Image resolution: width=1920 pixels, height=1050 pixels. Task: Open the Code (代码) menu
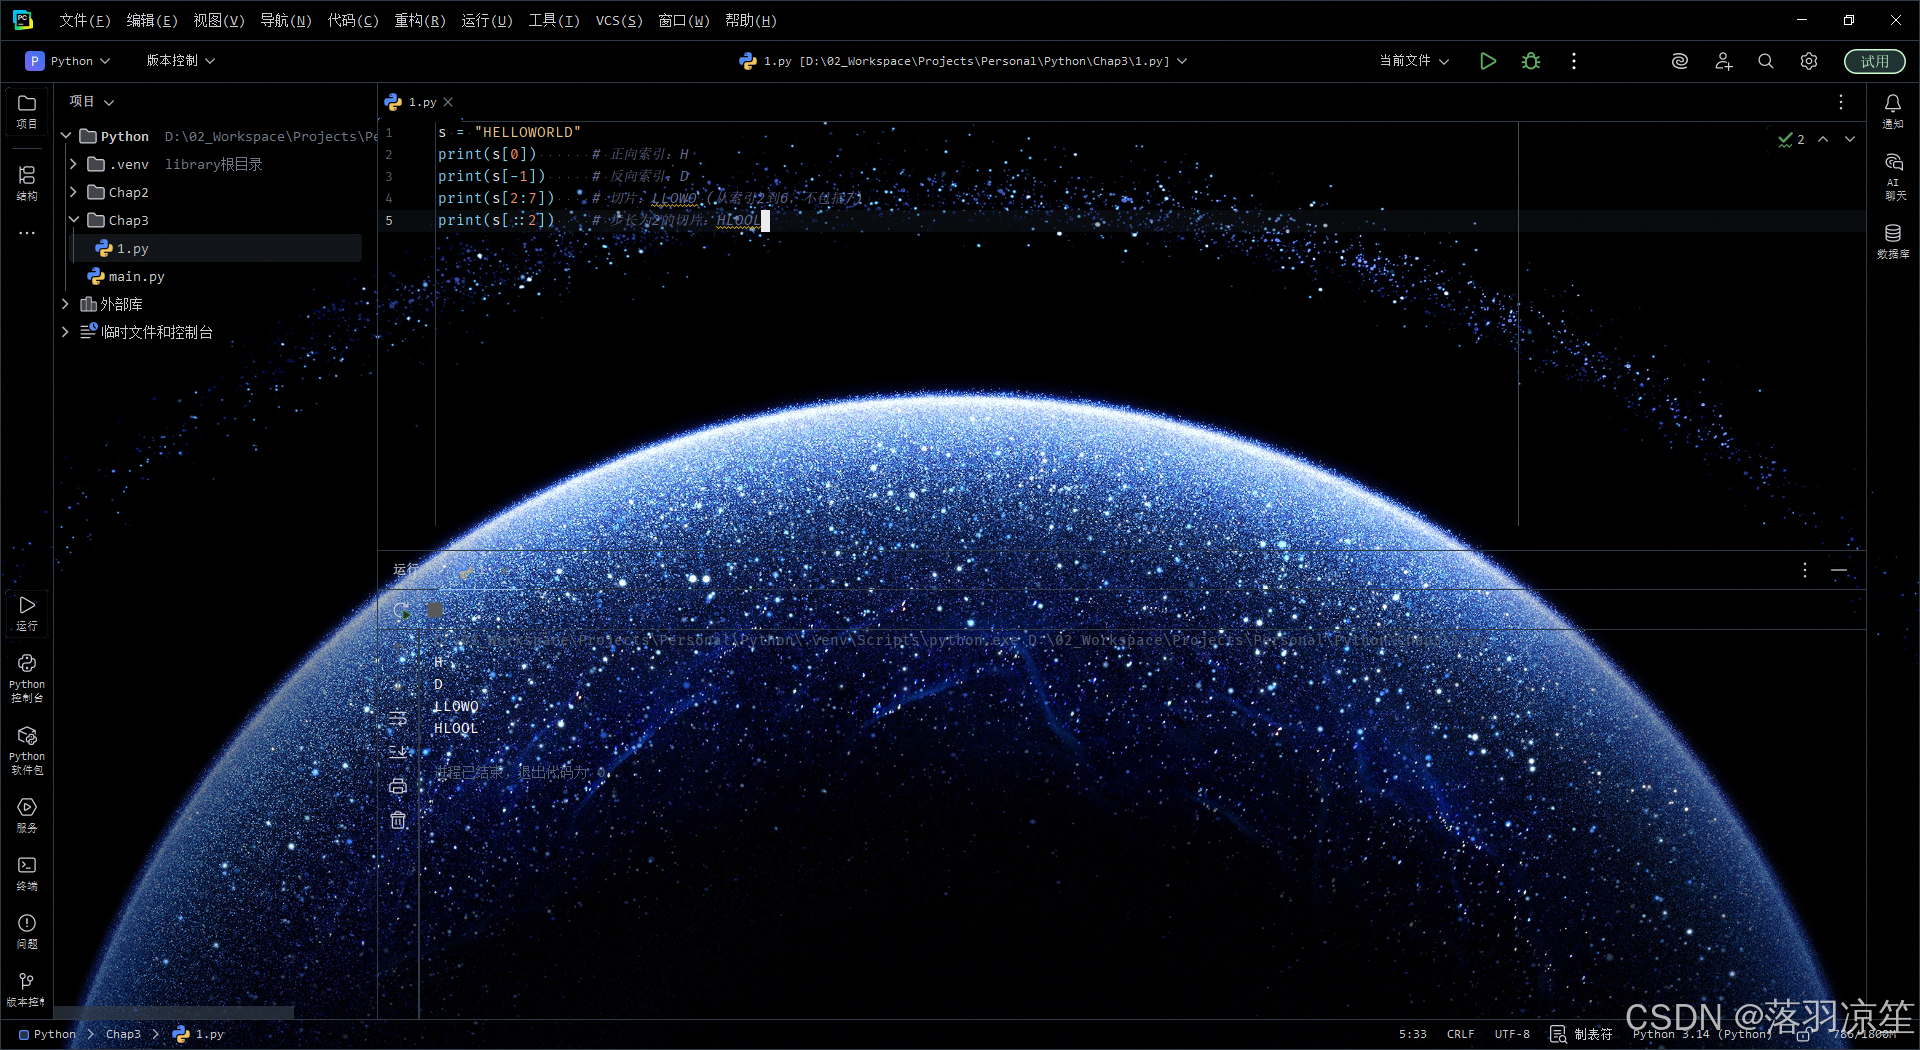(353, 20)
